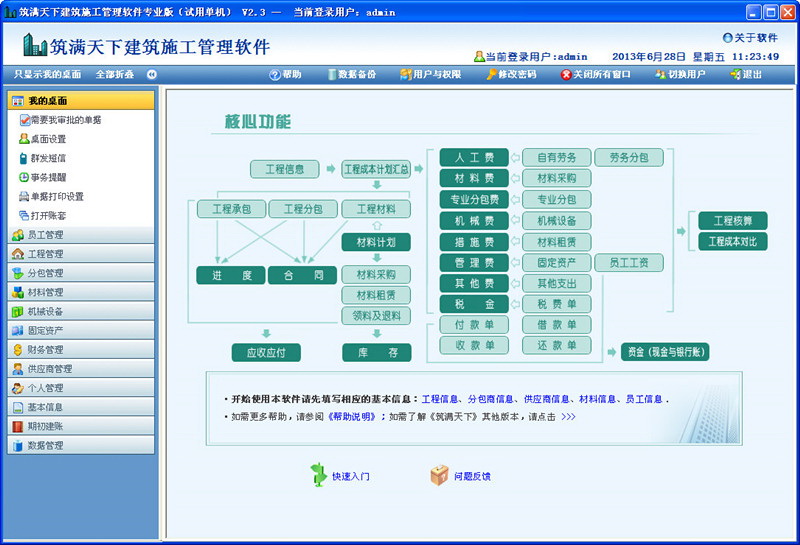The image size is (800, 545).
Task: Click 工程信息 flowchart button
Action: click(x=285, y=169)
